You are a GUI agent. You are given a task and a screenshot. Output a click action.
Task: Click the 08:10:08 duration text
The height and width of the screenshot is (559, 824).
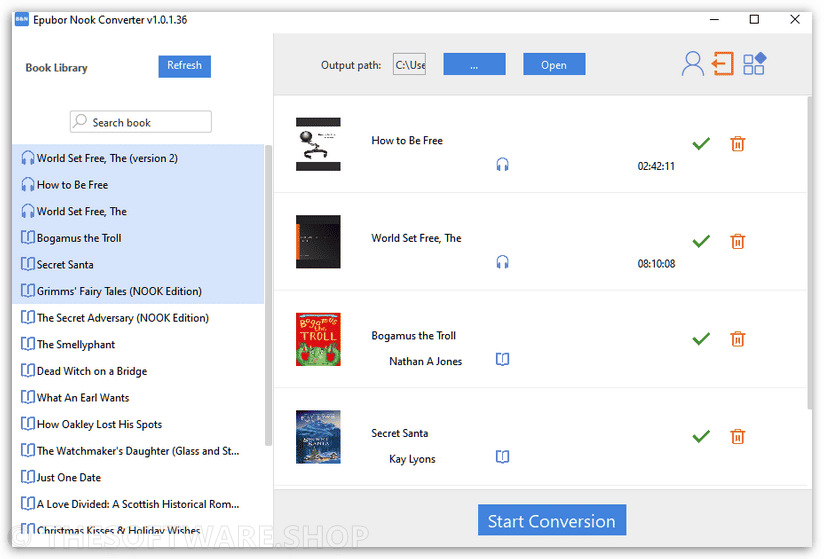pos(656,264)
